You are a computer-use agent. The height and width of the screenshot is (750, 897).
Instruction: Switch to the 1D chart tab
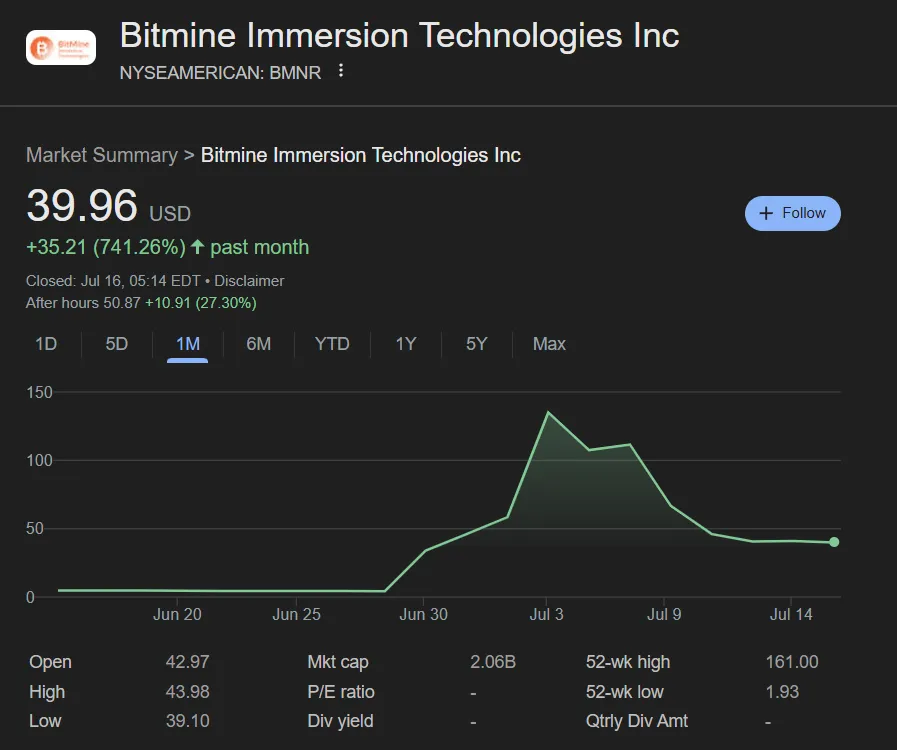pos(46,344)
